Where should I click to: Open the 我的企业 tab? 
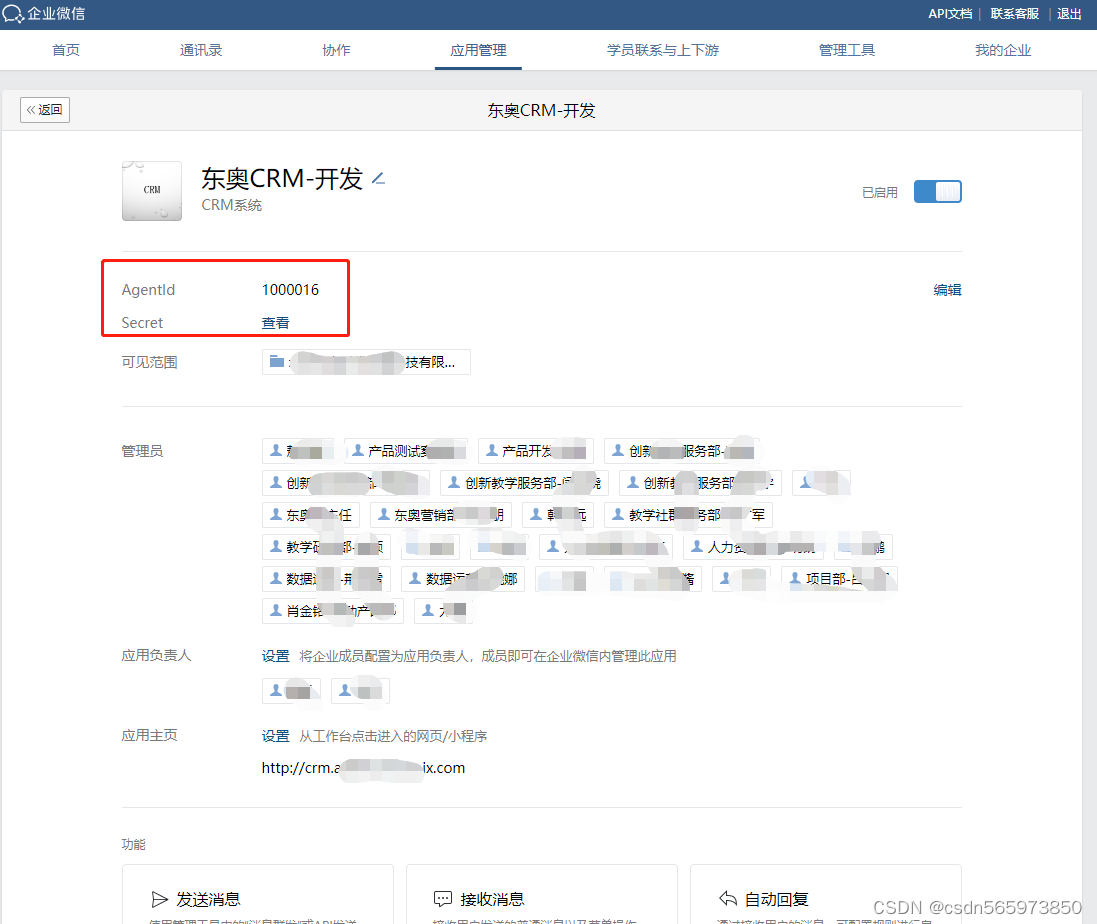1003,50
